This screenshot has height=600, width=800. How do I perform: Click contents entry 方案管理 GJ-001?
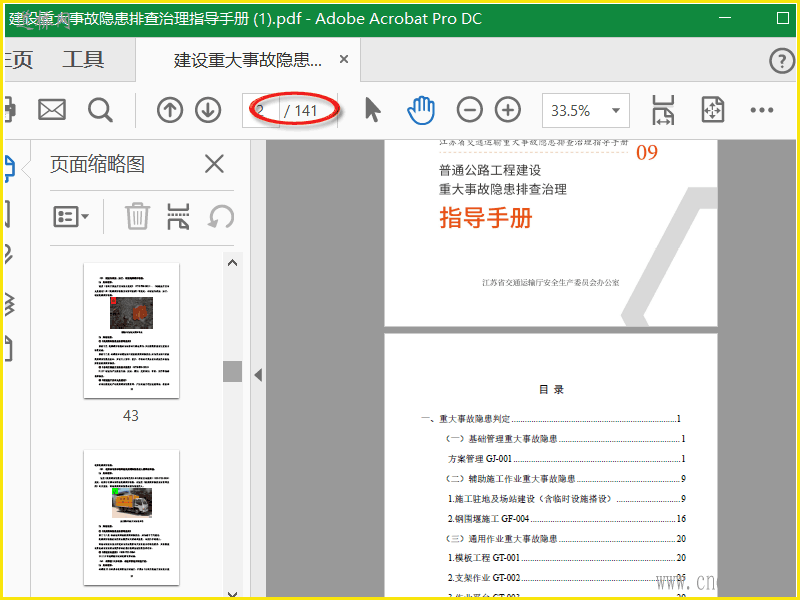566,459
